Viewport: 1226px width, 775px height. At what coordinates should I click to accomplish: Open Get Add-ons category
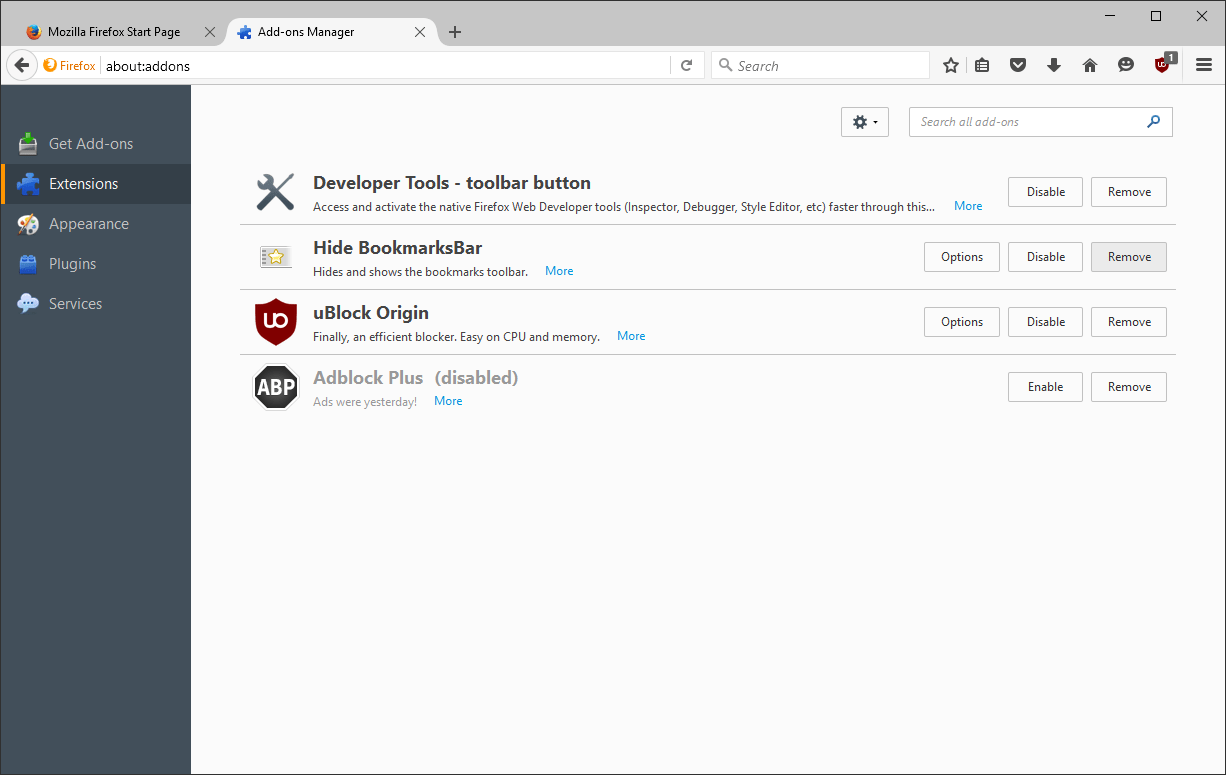click(x=95, y=144)
